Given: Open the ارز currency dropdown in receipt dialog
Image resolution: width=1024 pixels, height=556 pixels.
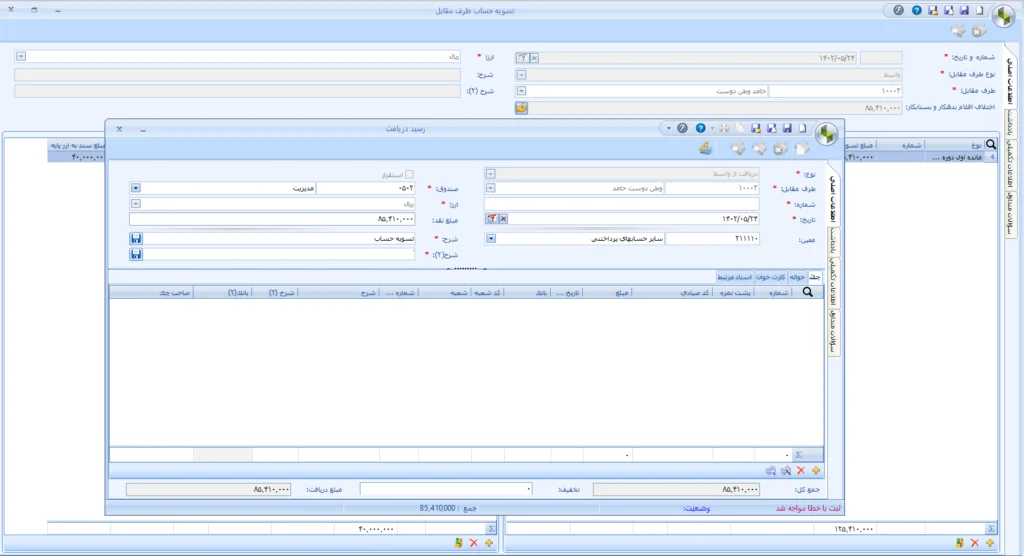Looking at the screenshot, I should (x=136, y=204).
